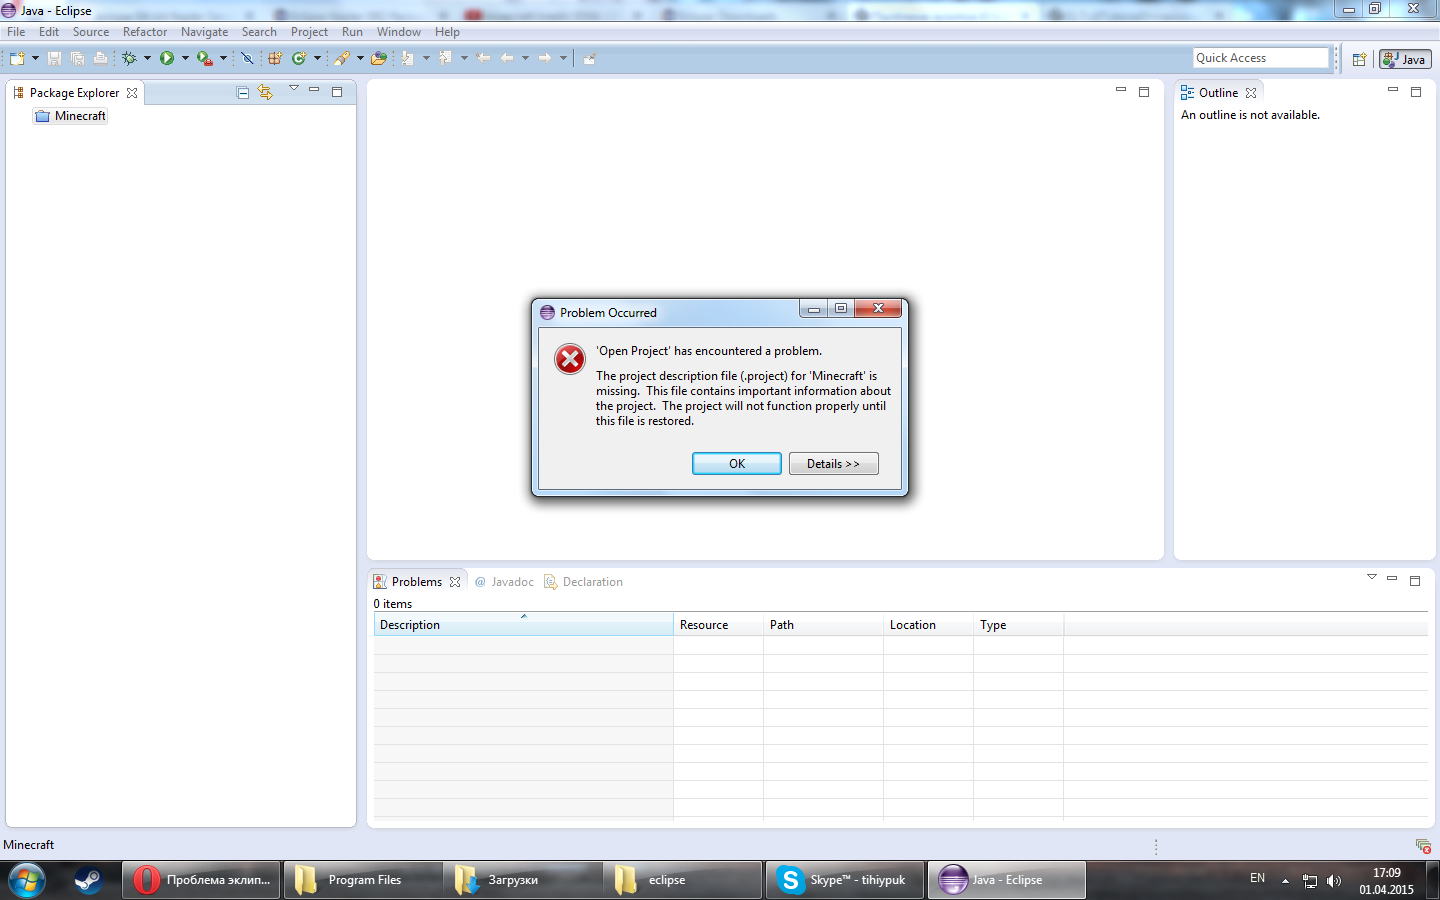
Task: Maximize the Outline panel
Action: click(1415, 92)
